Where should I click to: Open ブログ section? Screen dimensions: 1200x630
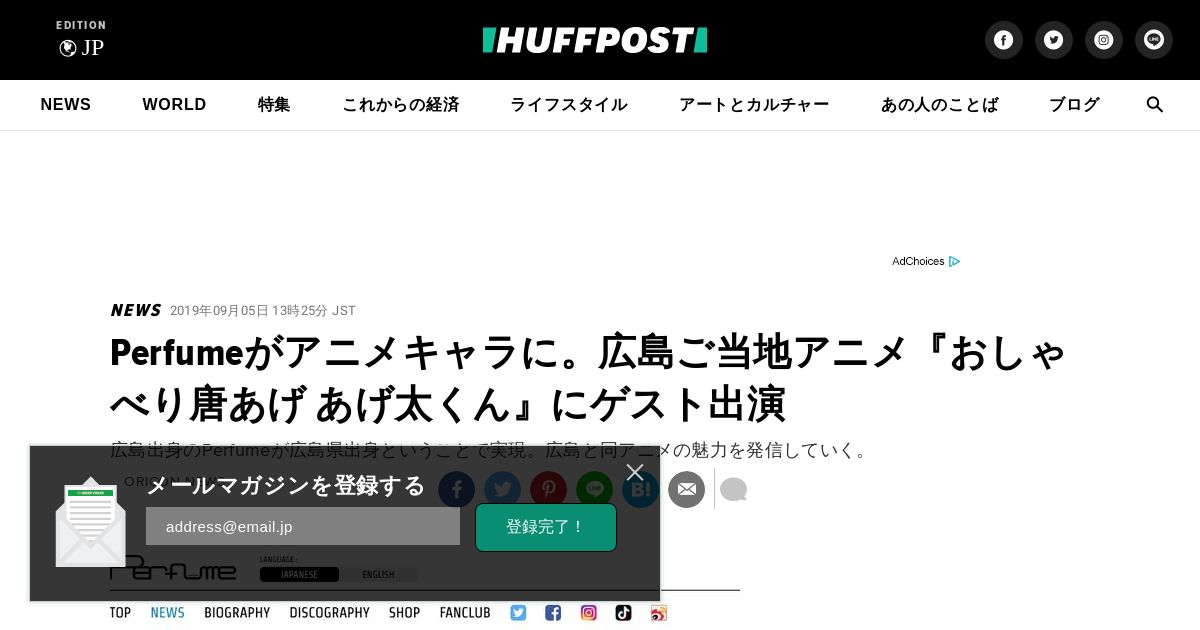[1074, 105]
